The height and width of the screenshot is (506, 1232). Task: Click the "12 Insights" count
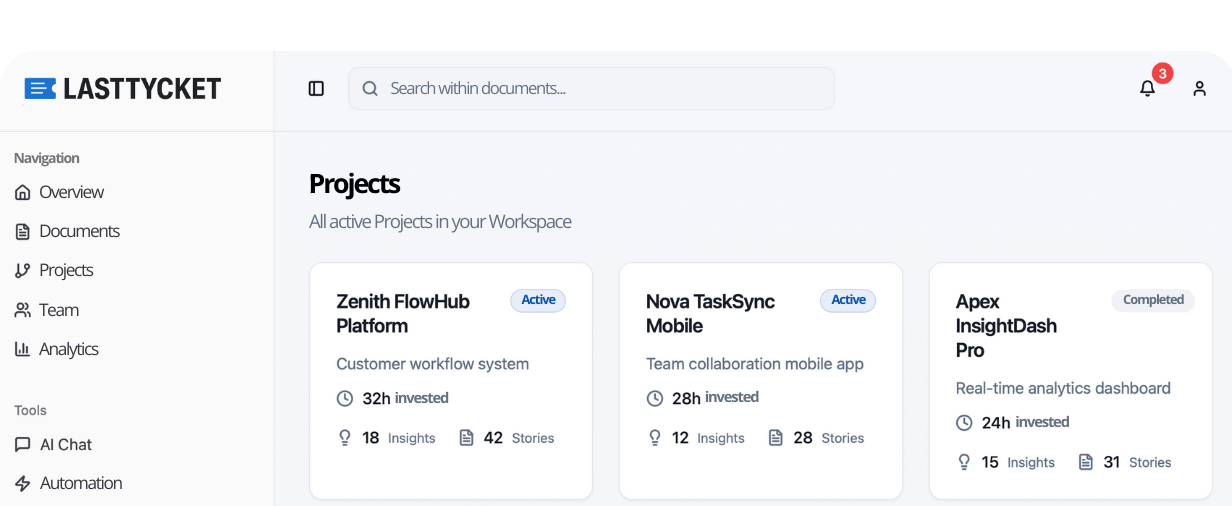tap(709, 438)
